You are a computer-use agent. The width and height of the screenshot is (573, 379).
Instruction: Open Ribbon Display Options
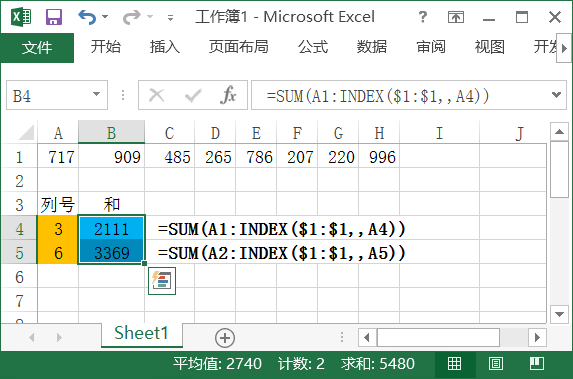pos(456,17)
